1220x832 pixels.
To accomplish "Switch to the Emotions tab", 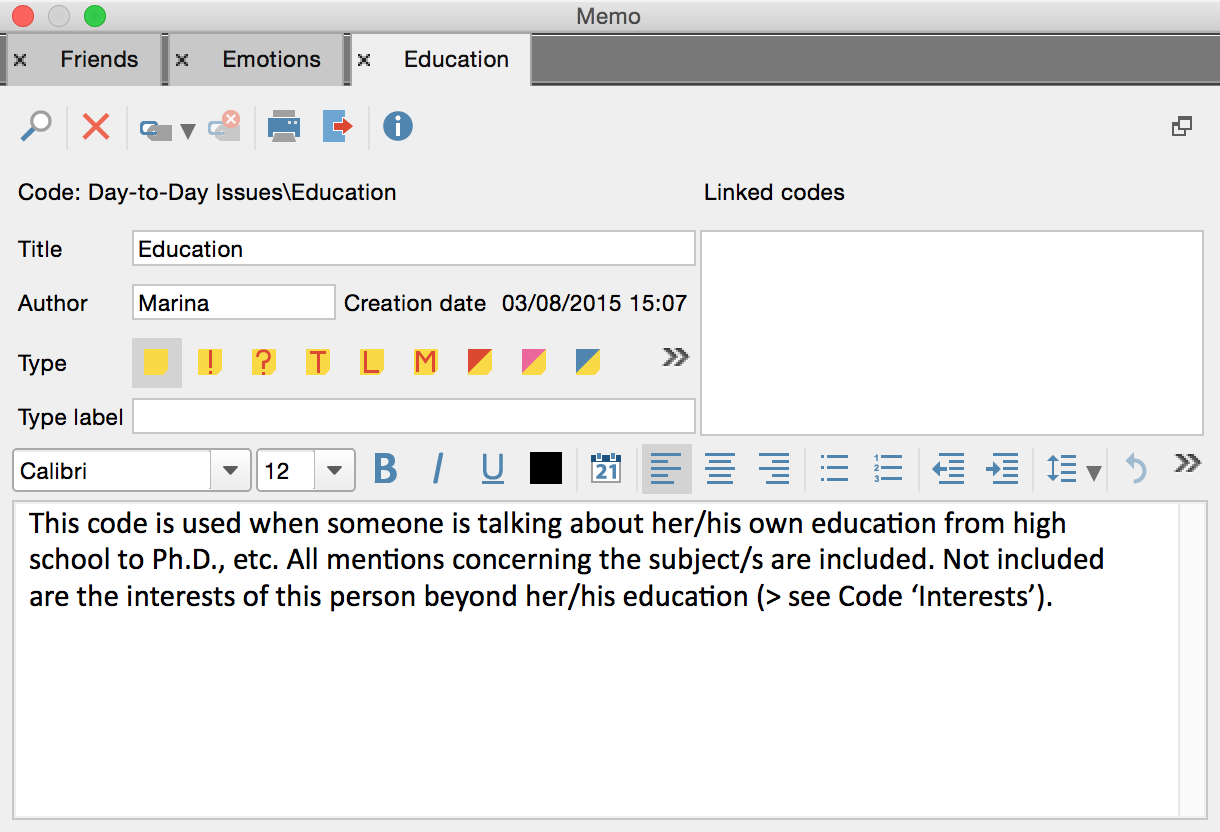I will point(271,60).
